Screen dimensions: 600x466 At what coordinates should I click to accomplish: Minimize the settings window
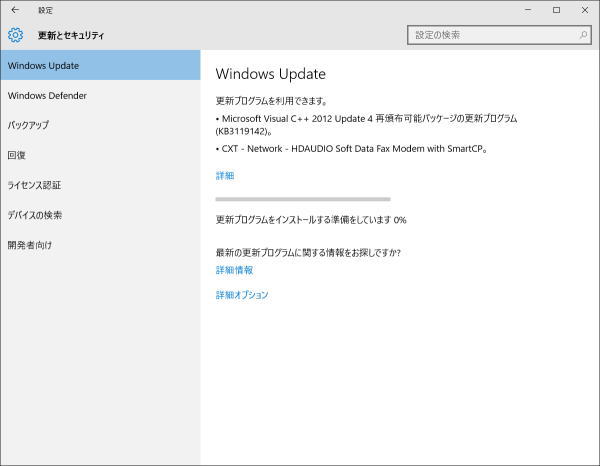pyautogui.click(x=528, y=10)
